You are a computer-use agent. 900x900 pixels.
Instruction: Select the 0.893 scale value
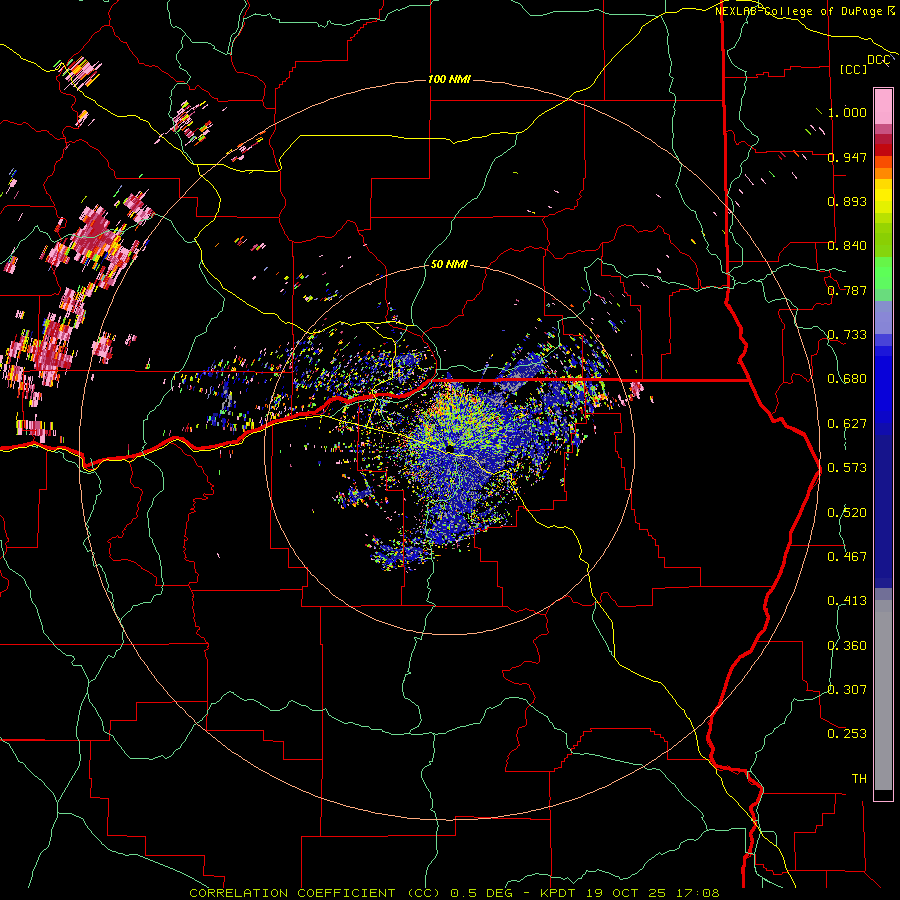point(847,201)
